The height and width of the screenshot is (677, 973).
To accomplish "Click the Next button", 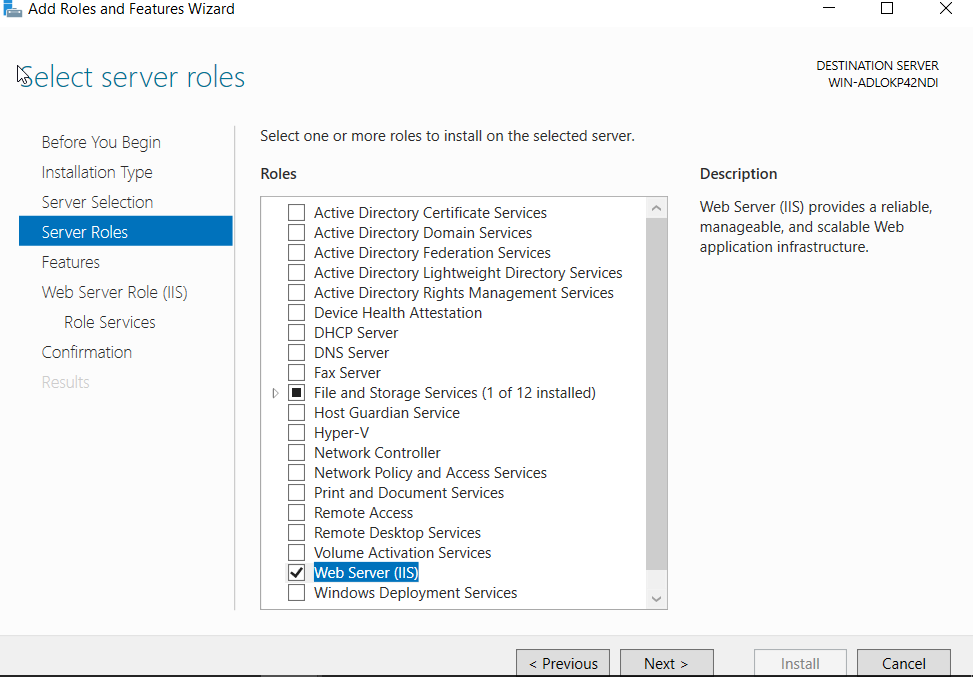I will [666, 663].
